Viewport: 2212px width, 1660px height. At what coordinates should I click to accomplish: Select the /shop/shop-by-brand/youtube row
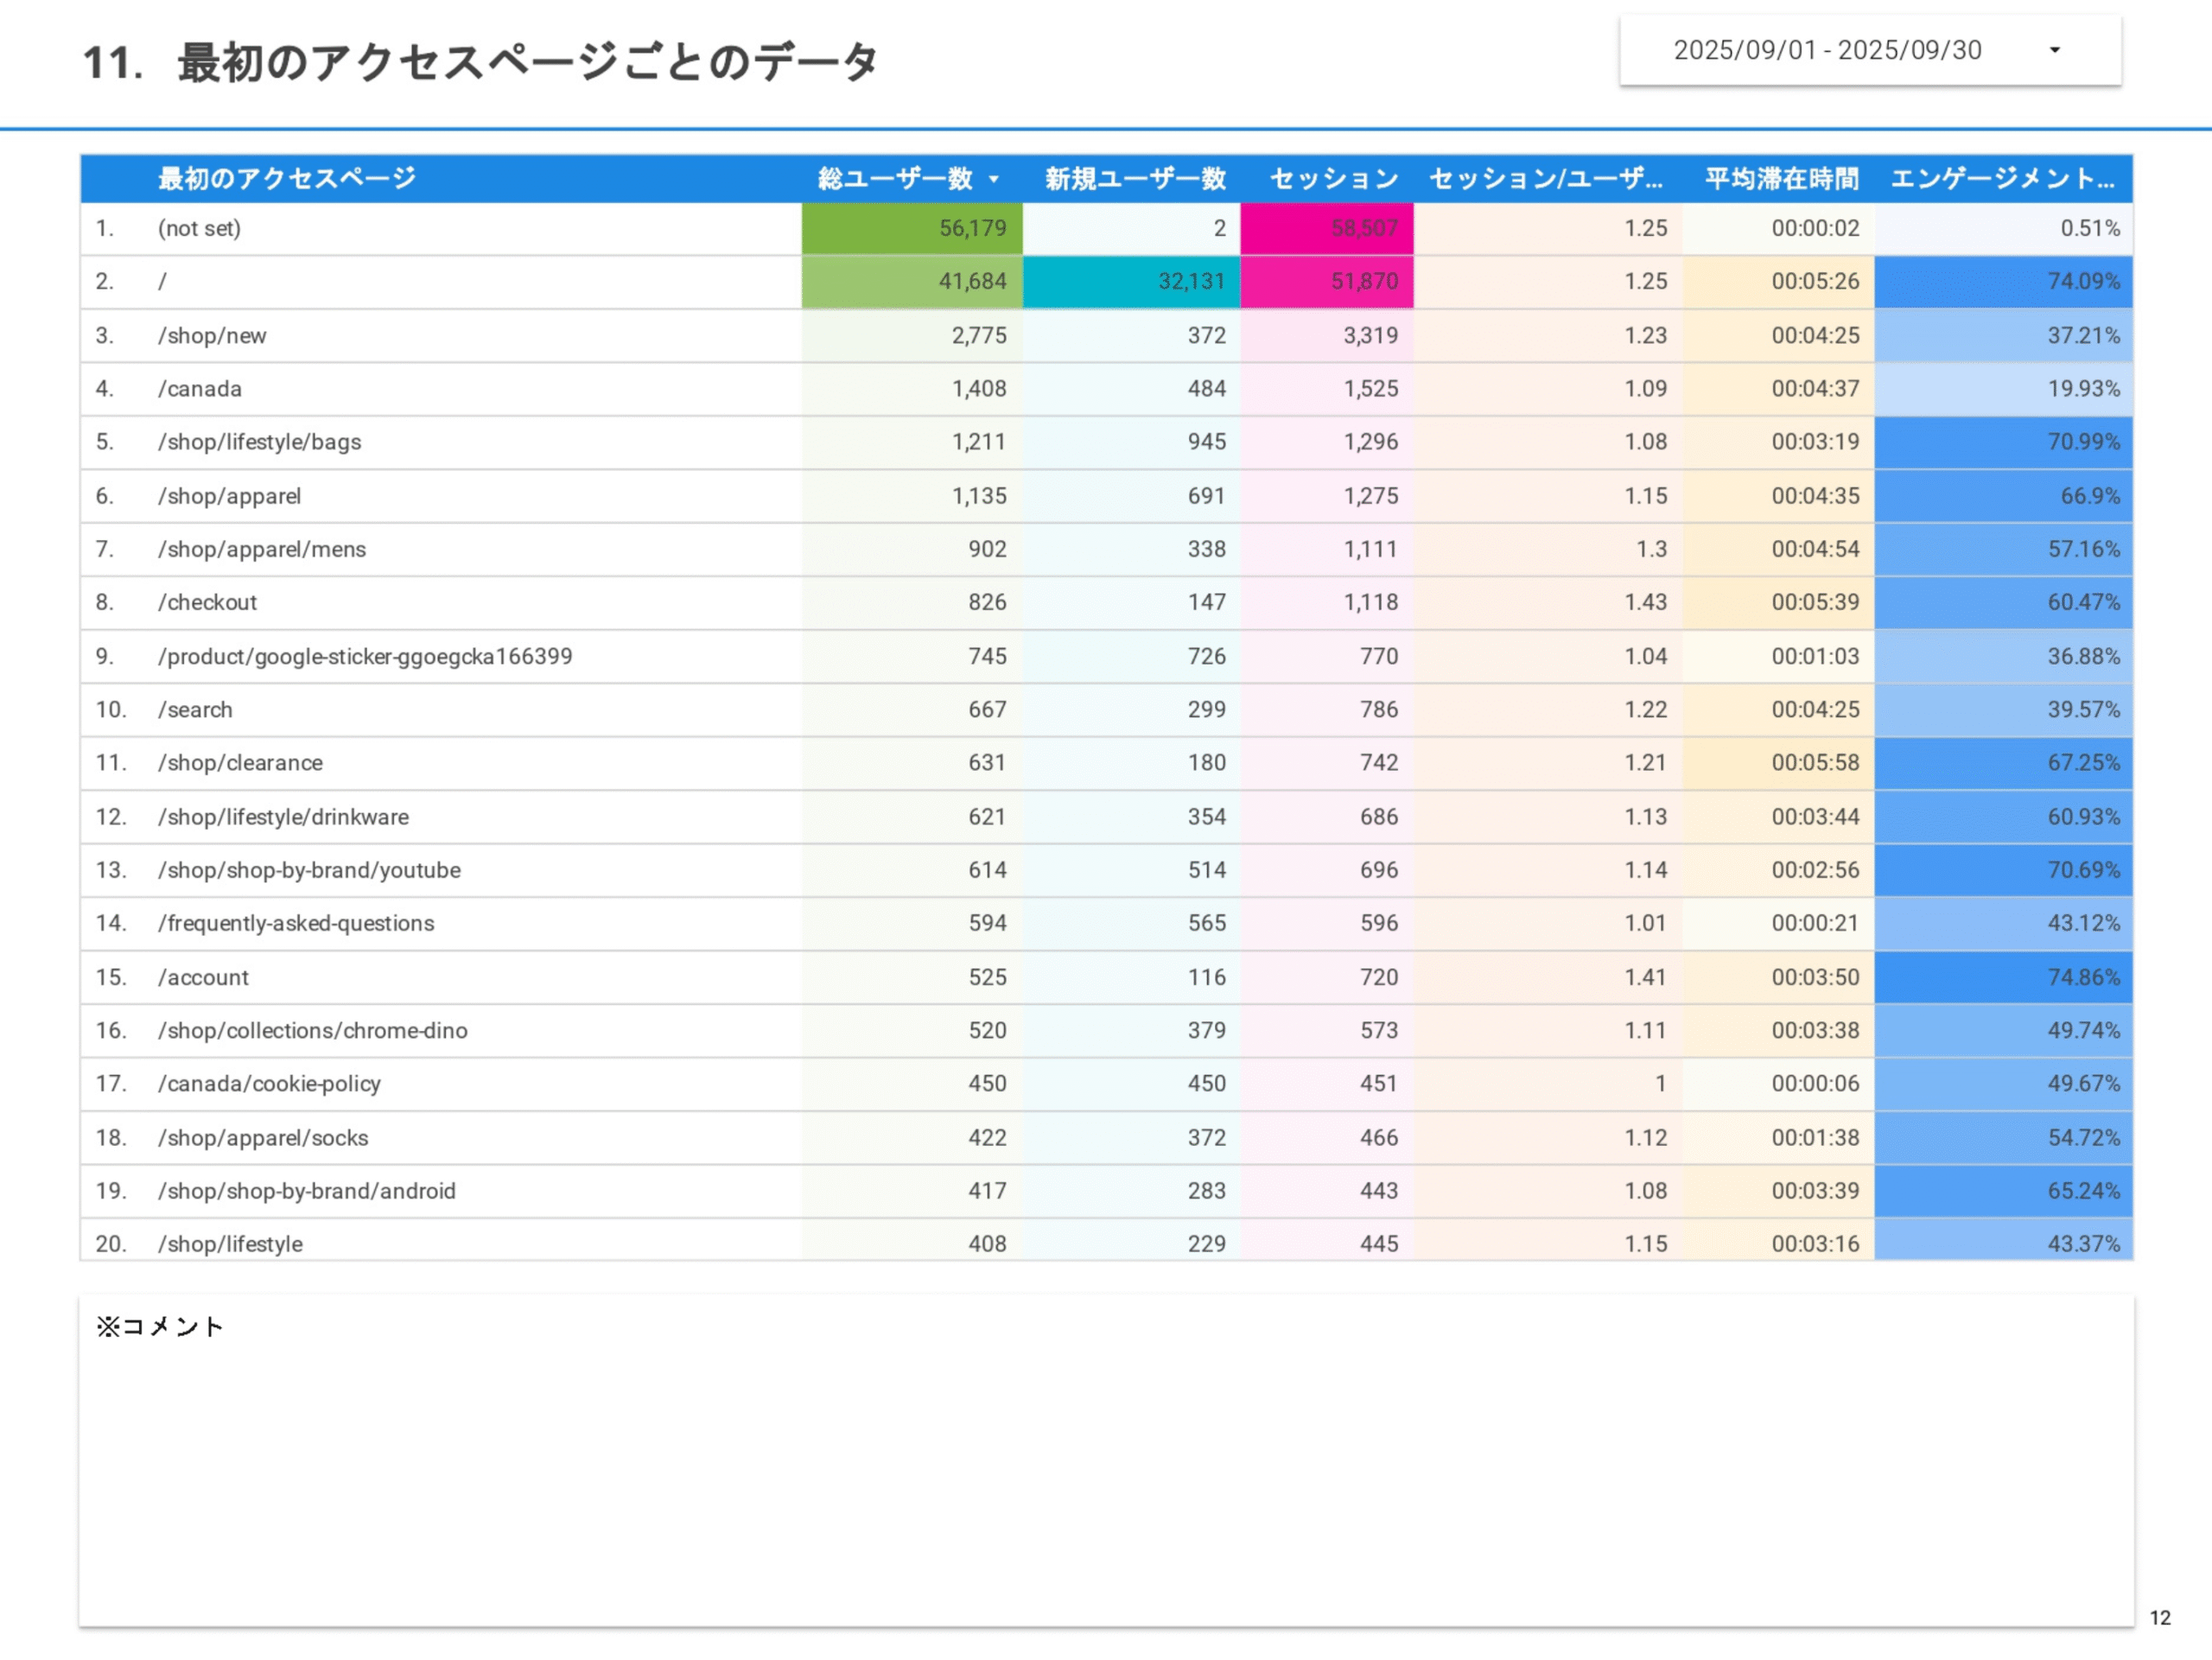tap(309, 871)
